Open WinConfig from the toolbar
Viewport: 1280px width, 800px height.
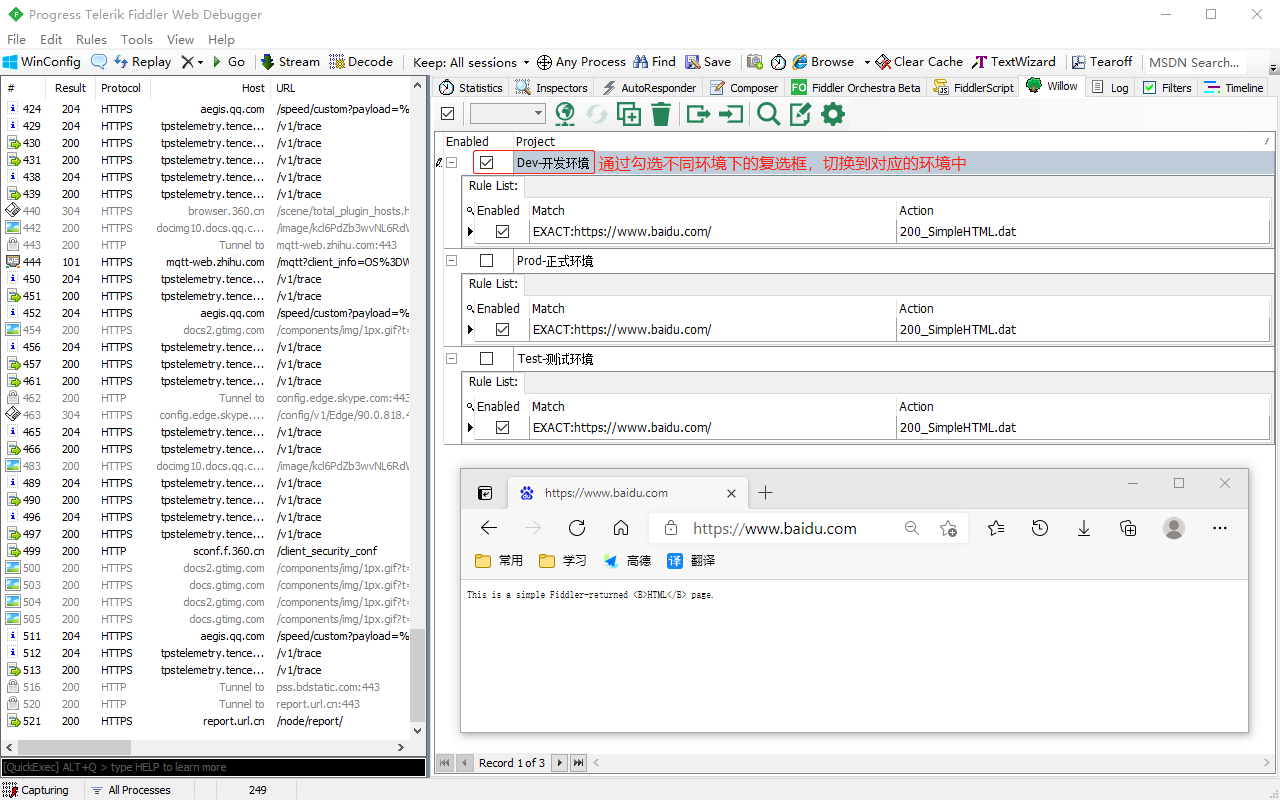click(42, 62)
